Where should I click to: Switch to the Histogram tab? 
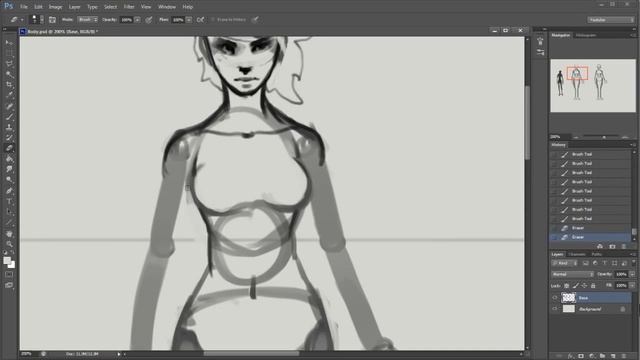point(586,36)
